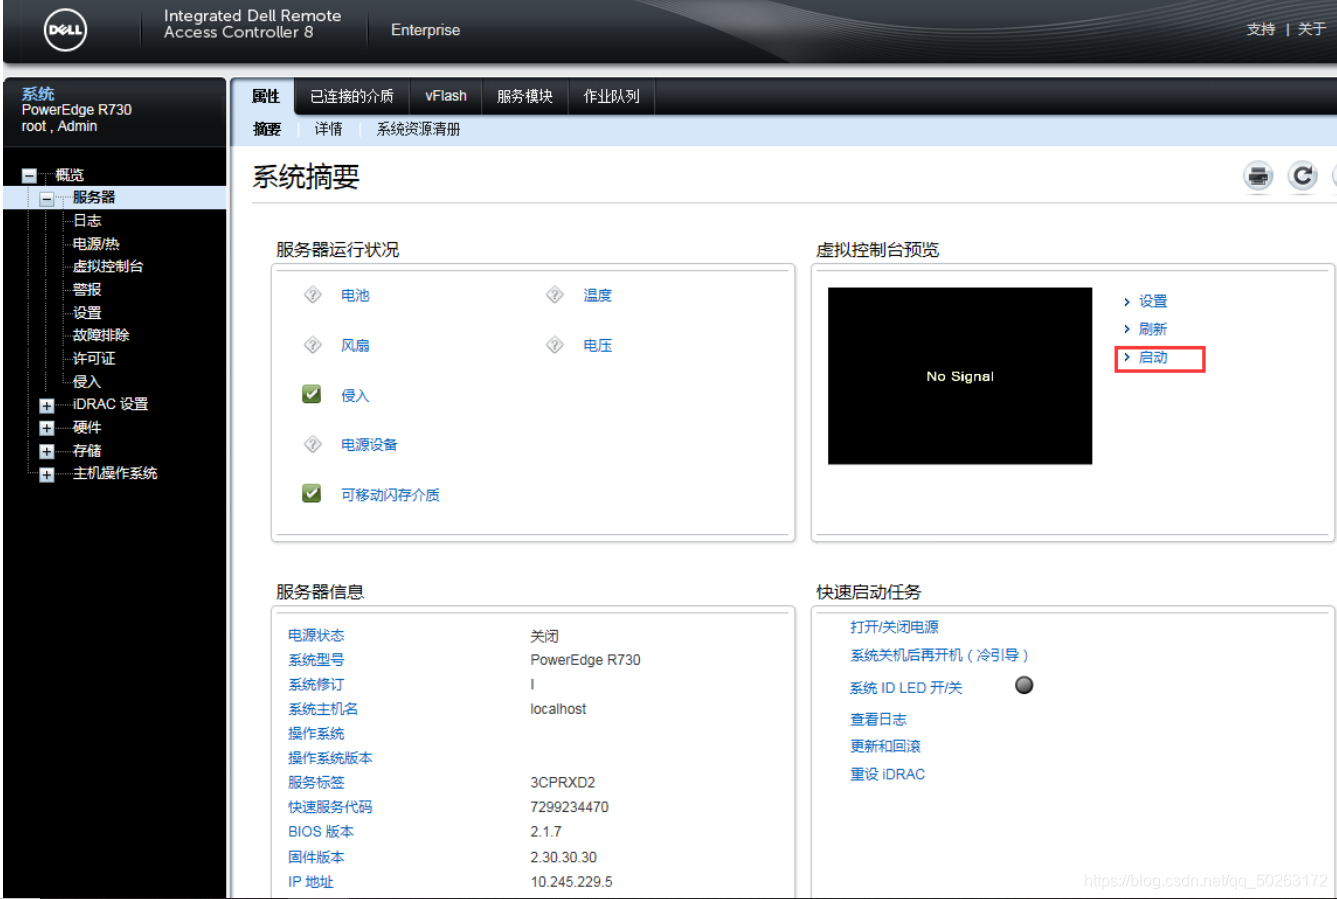The height and width of the screenshot is (899, 1337).
Task: Launch virtual console via 启动 link
Action: click(x=1153, y=357)
